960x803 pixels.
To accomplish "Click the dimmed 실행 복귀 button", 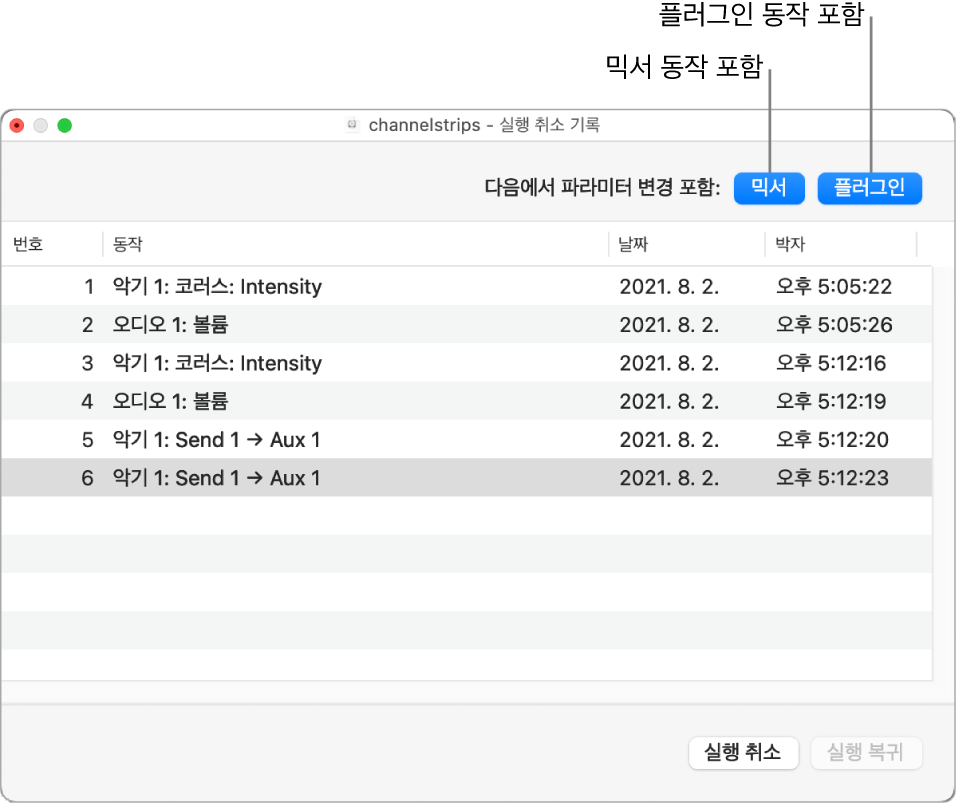I will [x=865, y=752].
